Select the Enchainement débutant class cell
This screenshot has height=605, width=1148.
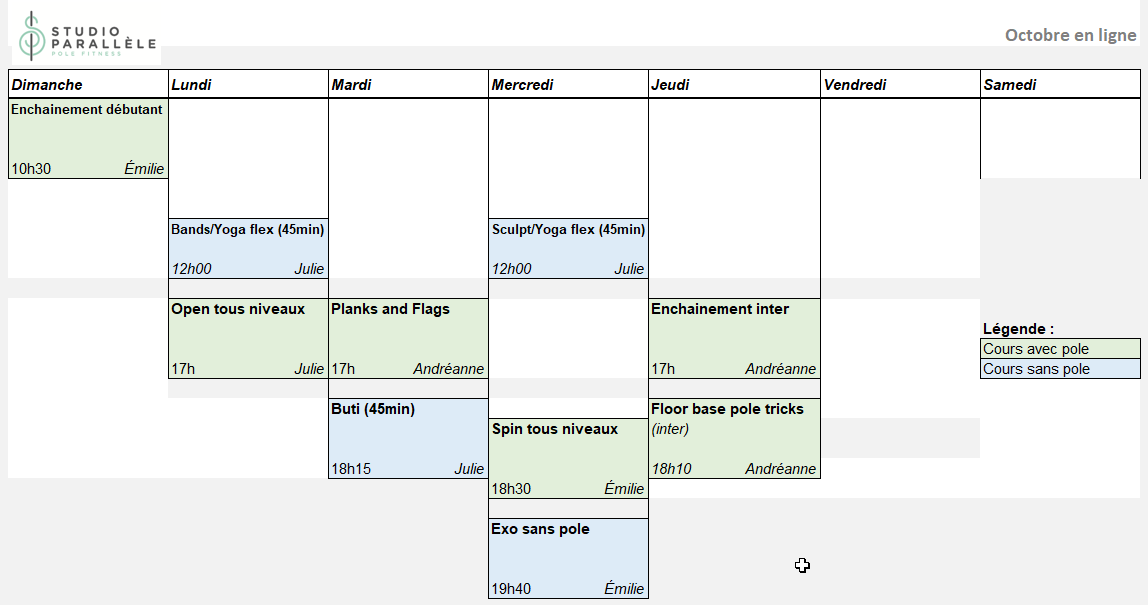point(88,138)
